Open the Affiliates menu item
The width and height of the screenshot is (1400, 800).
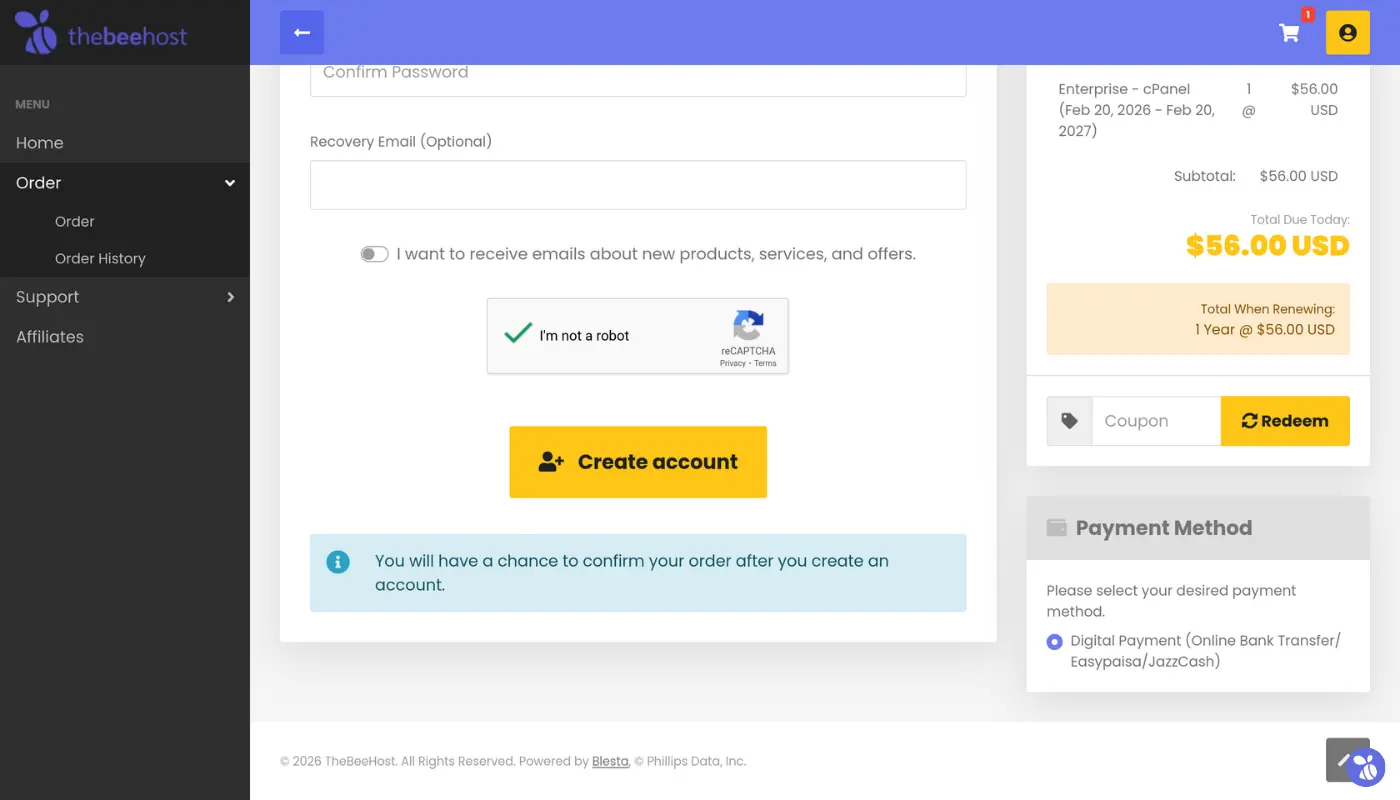point(50,337)
